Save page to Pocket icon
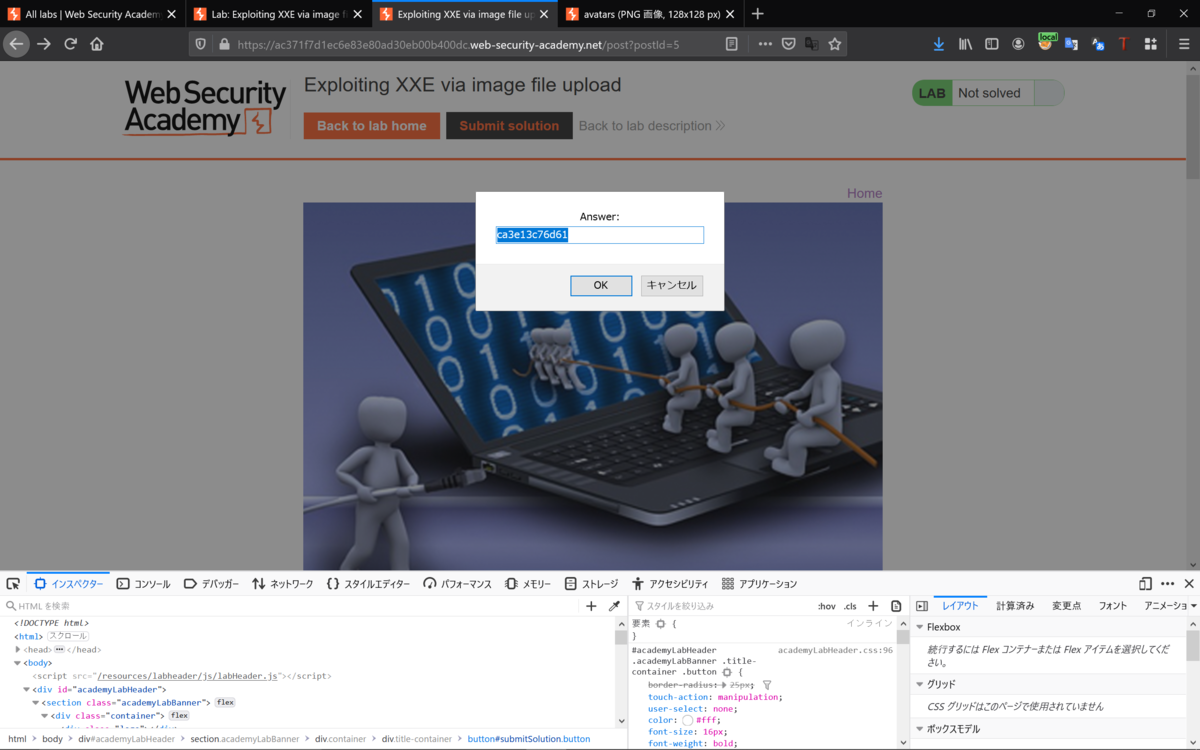1200x750 pixels. coord(788,44)
